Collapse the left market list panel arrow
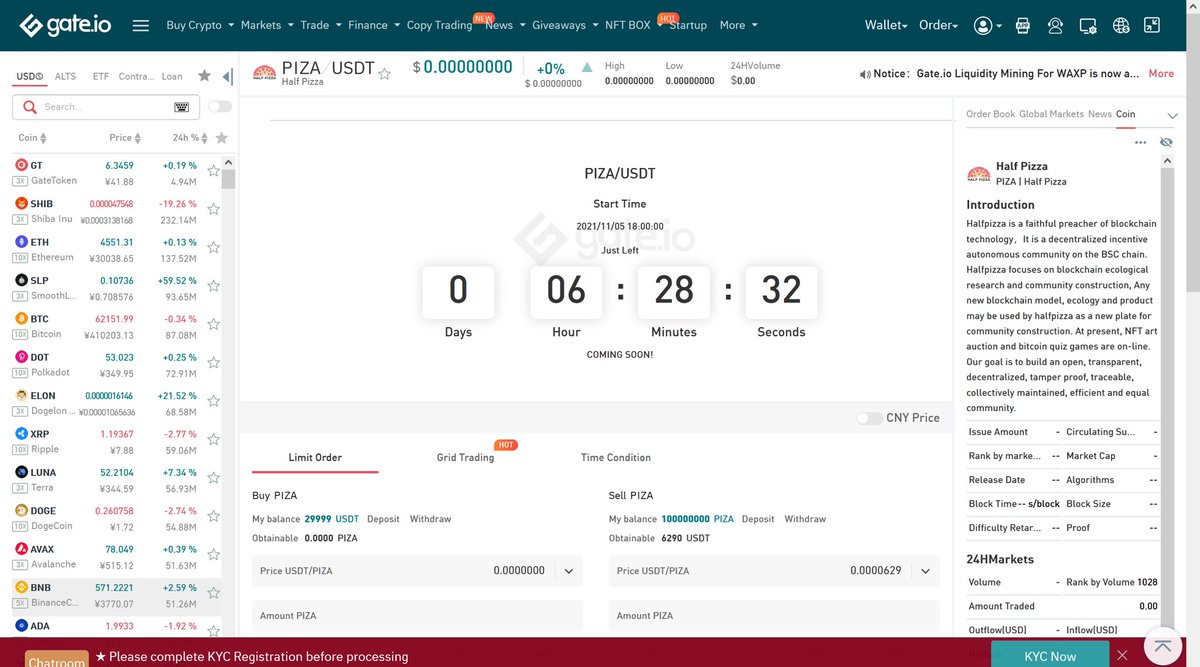Viewport: 1200px width, 667px height. (x=227, y=76)
